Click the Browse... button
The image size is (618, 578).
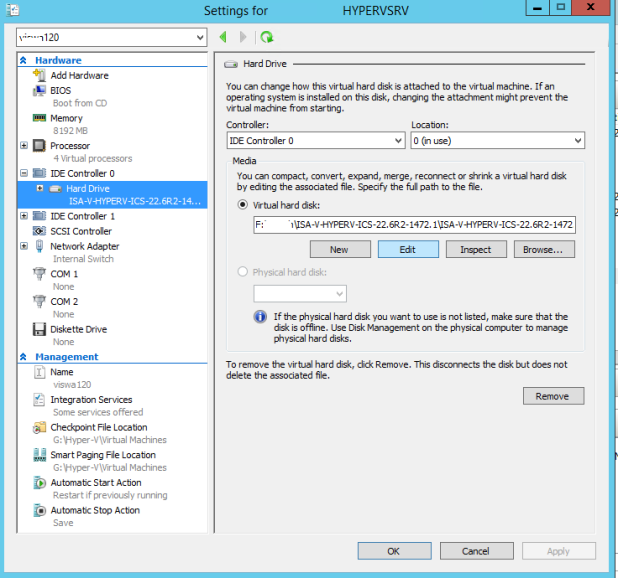(544, 249)
